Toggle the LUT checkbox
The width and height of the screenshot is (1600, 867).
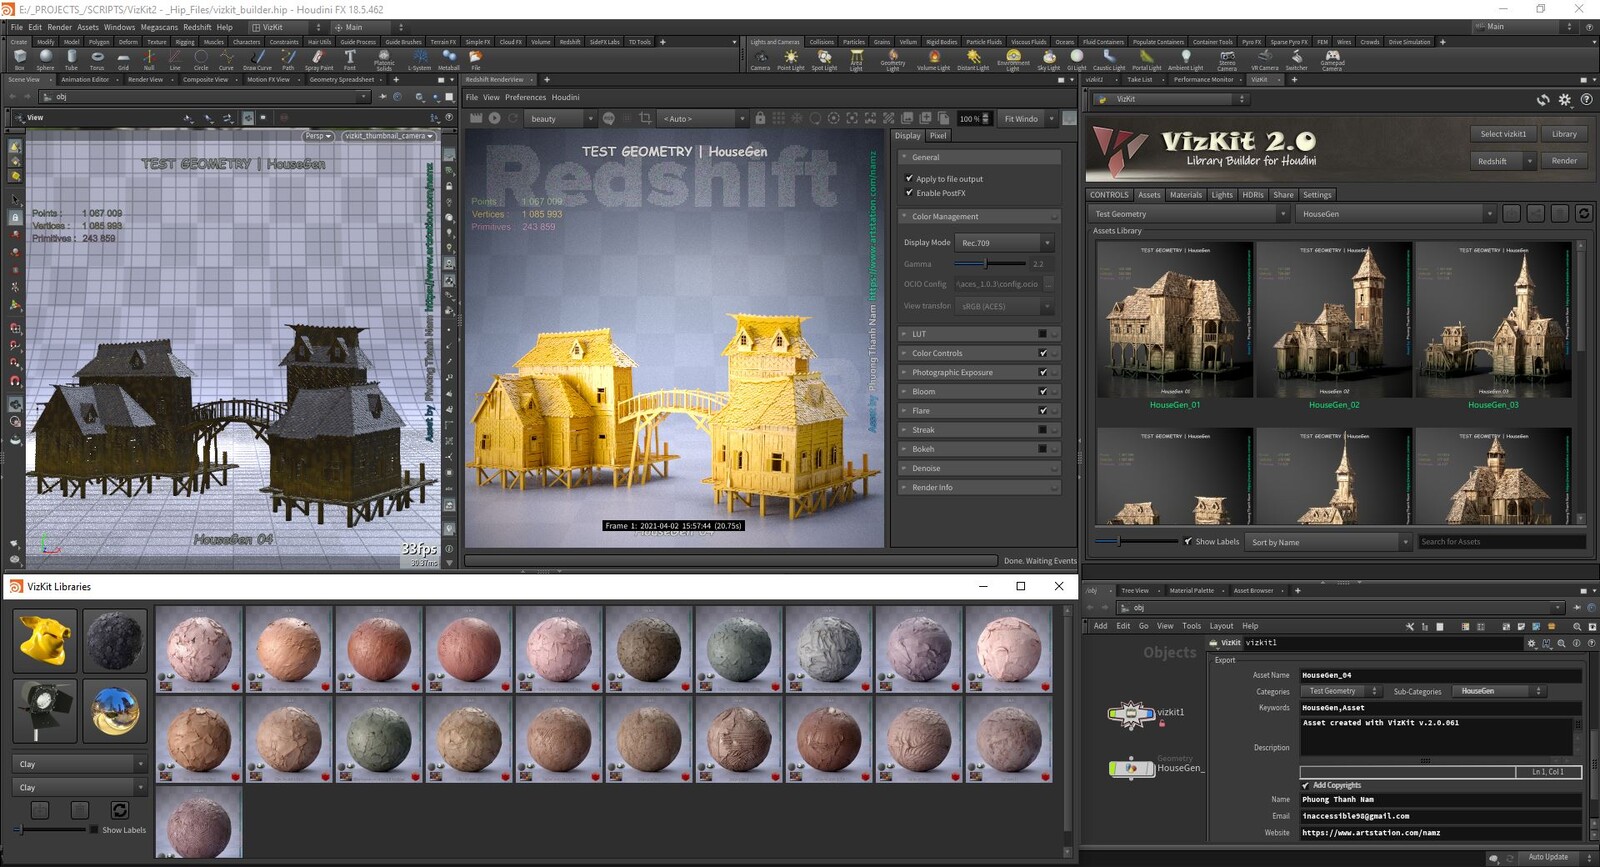1042,334
